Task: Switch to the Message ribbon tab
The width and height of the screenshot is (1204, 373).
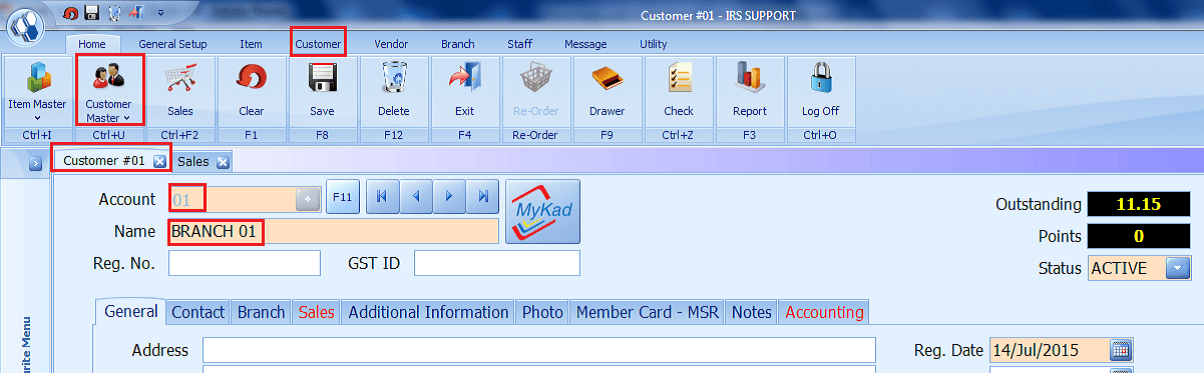Action: click(x=586, y=44)
